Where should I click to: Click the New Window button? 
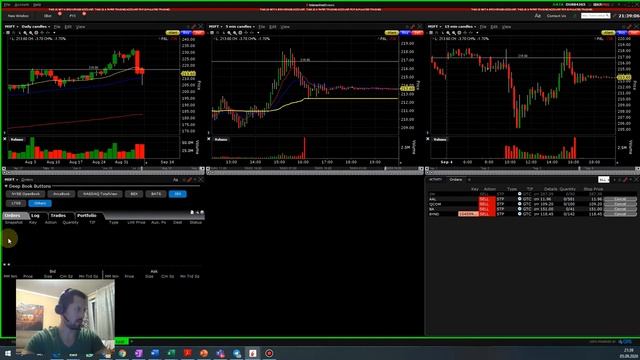click(x=18, y=16)
